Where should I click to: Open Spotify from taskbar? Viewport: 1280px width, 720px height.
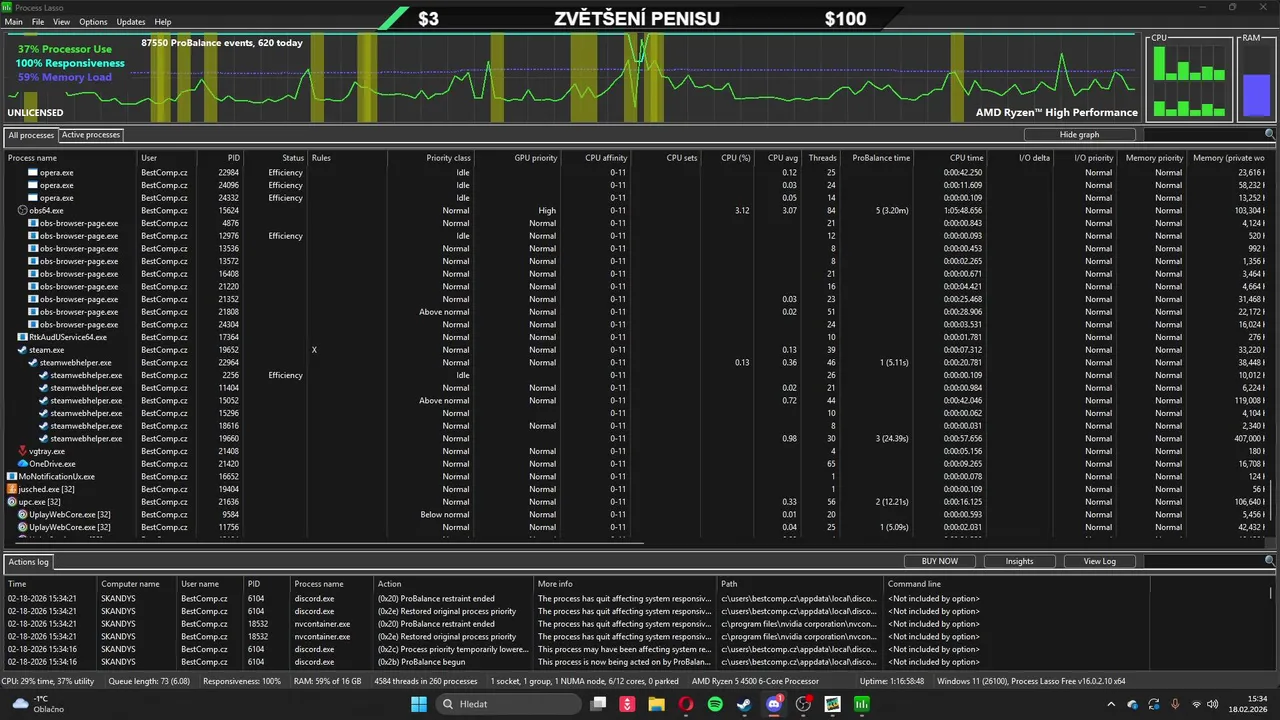coord(715,704)
